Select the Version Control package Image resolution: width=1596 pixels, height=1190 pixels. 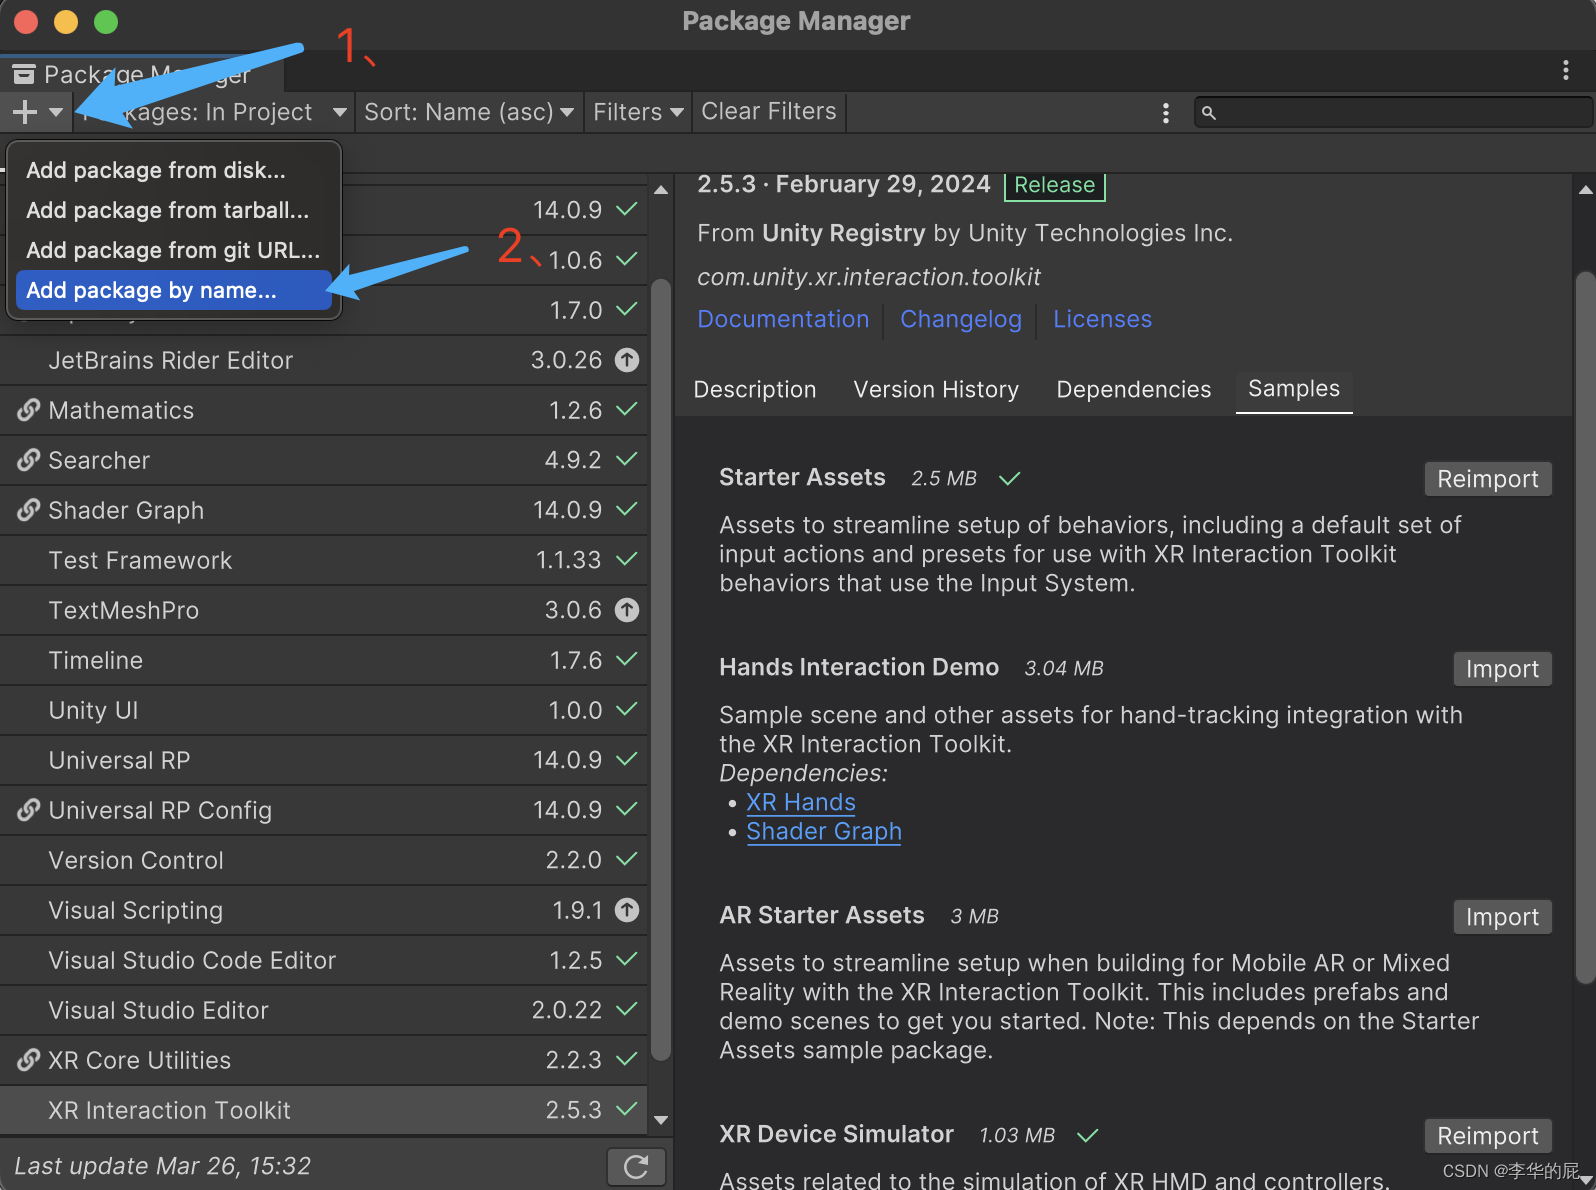324,860
